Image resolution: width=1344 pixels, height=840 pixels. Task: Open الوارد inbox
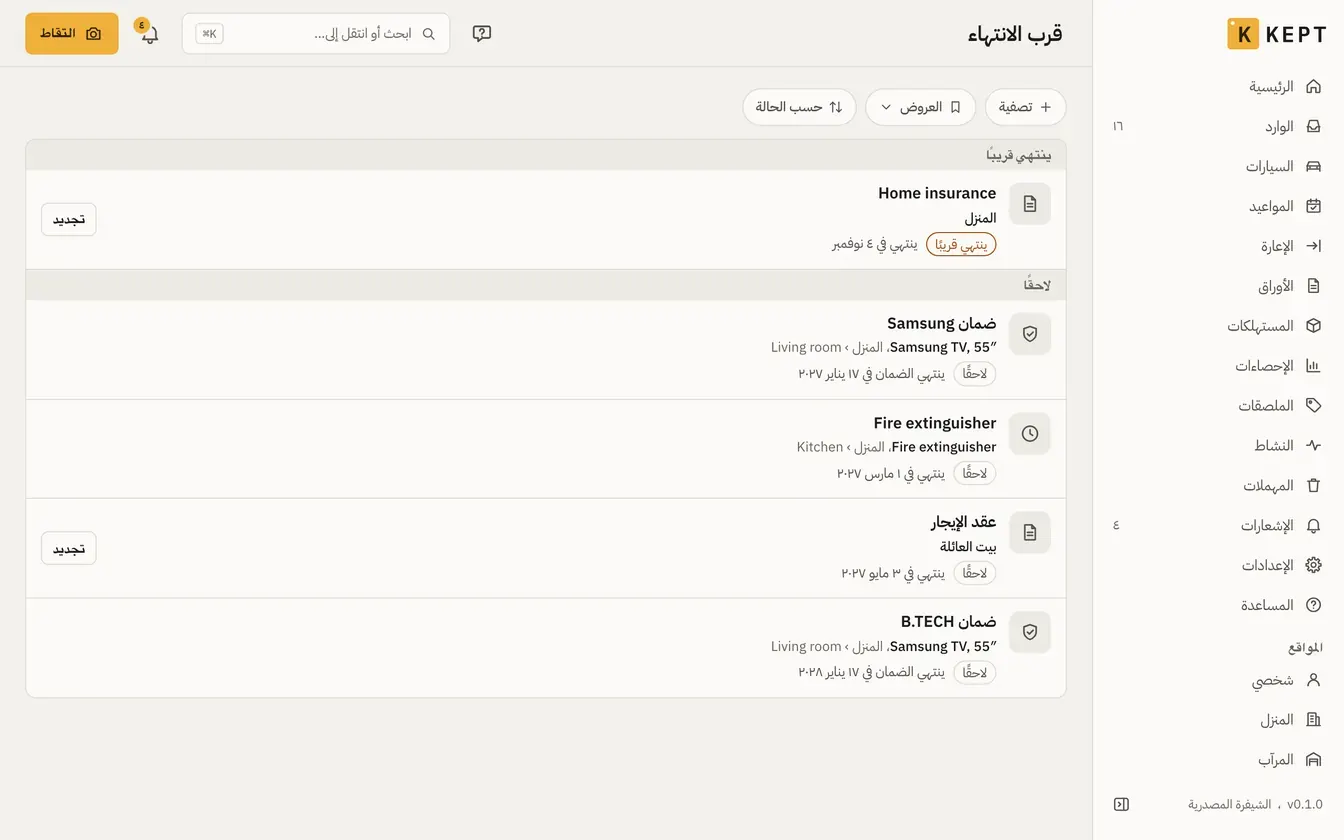pyautogui.click(x=1218, y=127)
